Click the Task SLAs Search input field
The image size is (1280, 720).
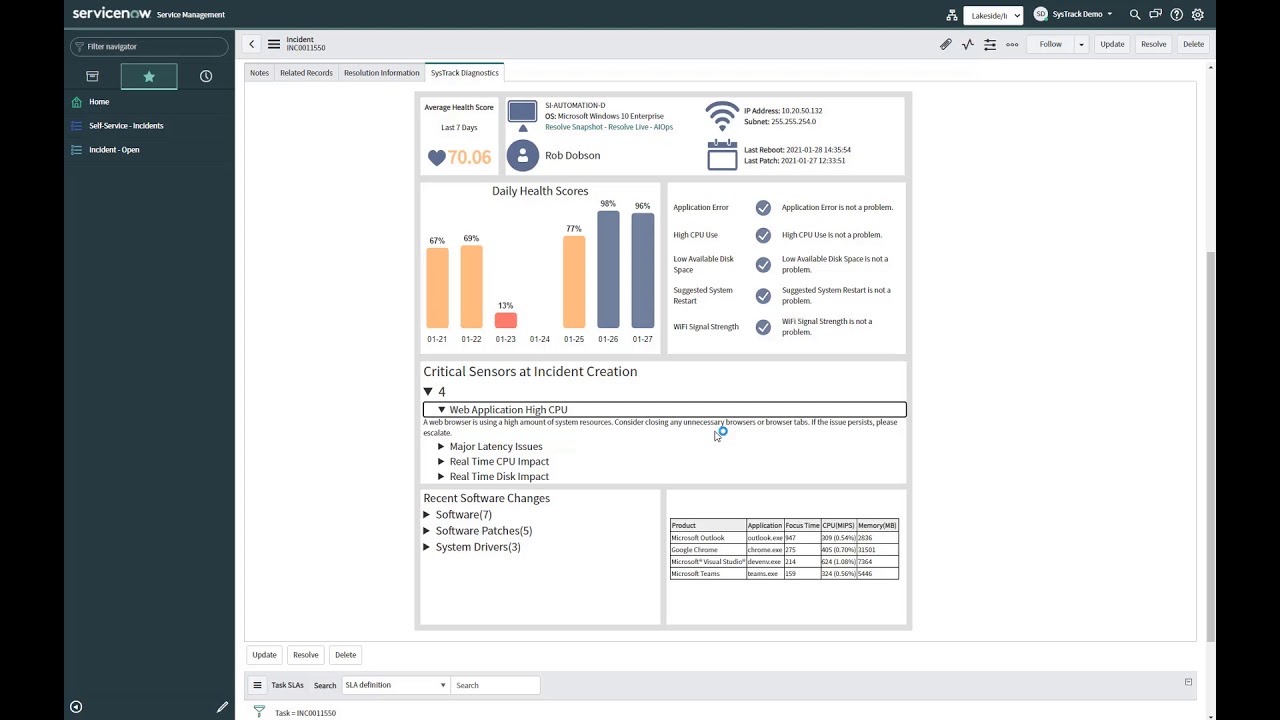point(496,685)
